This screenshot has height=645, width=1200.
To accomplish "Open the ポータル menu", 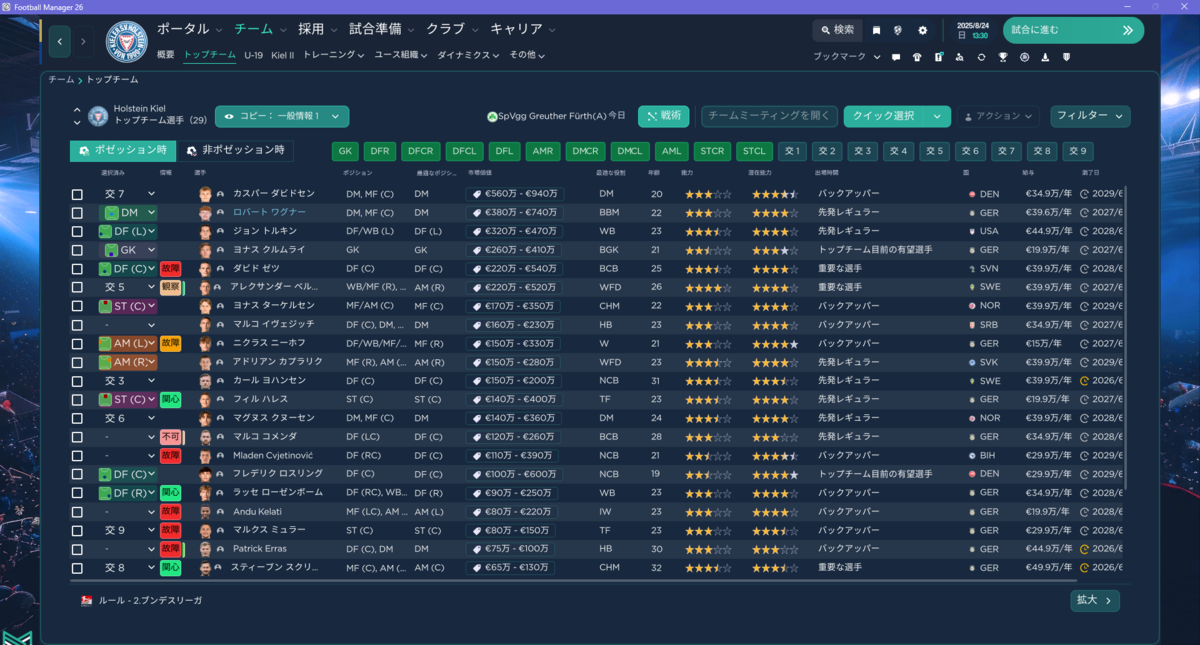I will tap(190, 29).
